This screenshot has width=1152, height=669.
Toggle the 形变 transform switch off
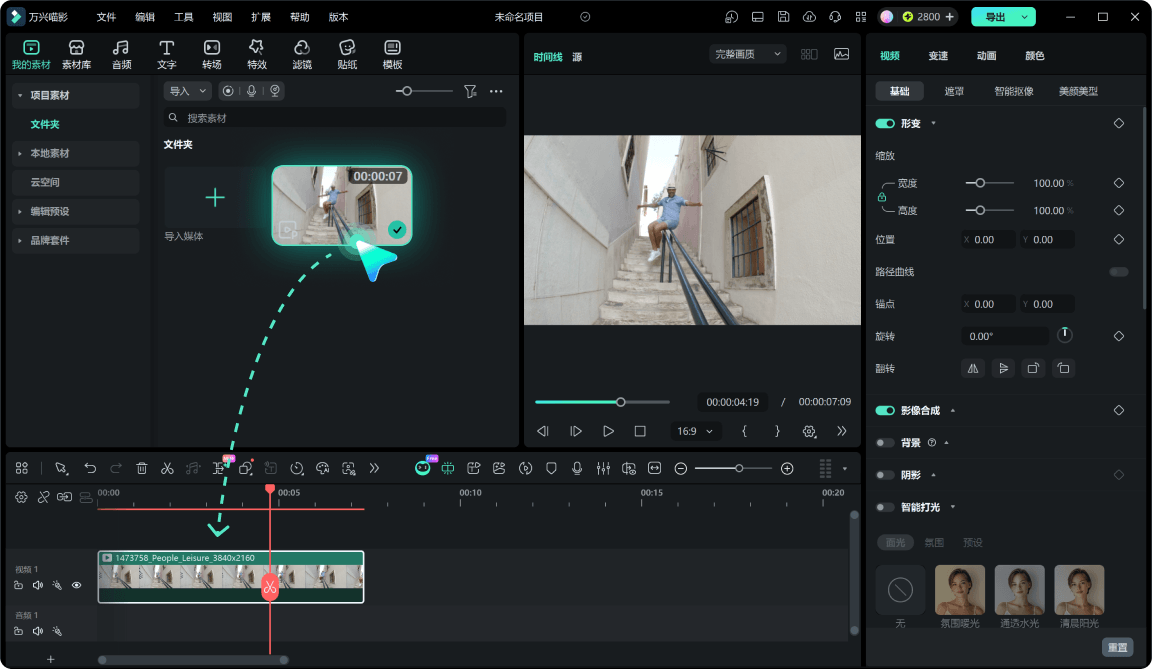click(885, 123)
